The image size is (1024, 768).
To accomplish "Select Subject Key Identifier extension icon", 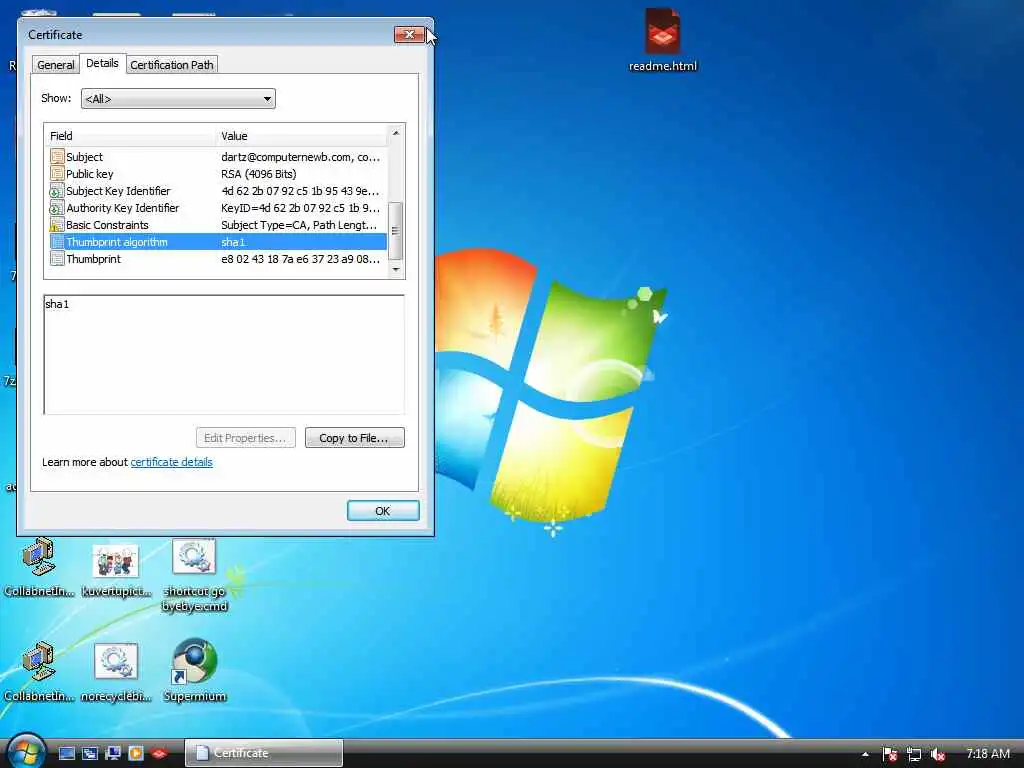I will [x=57, y=191].
